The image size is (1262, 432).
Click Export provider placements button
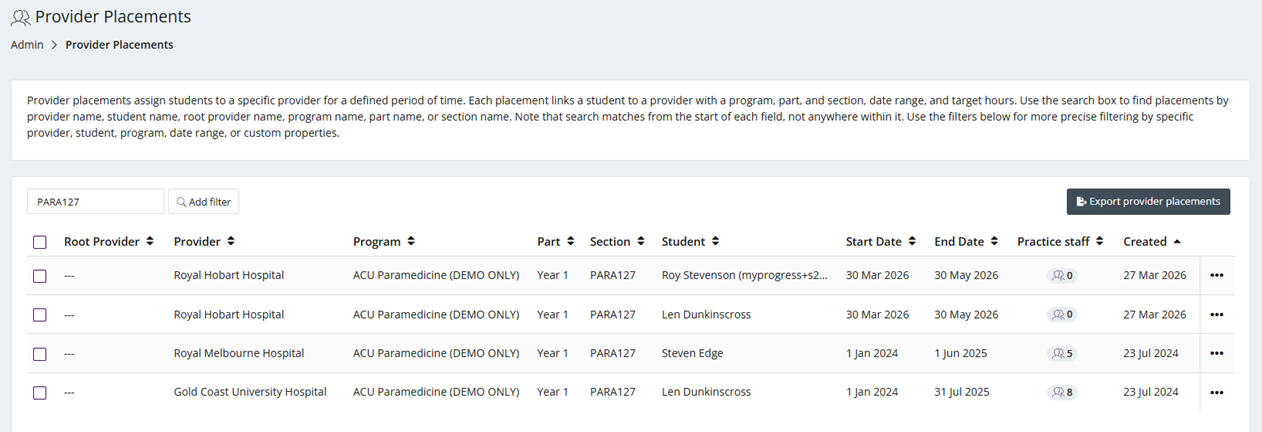click(1148, 201)
